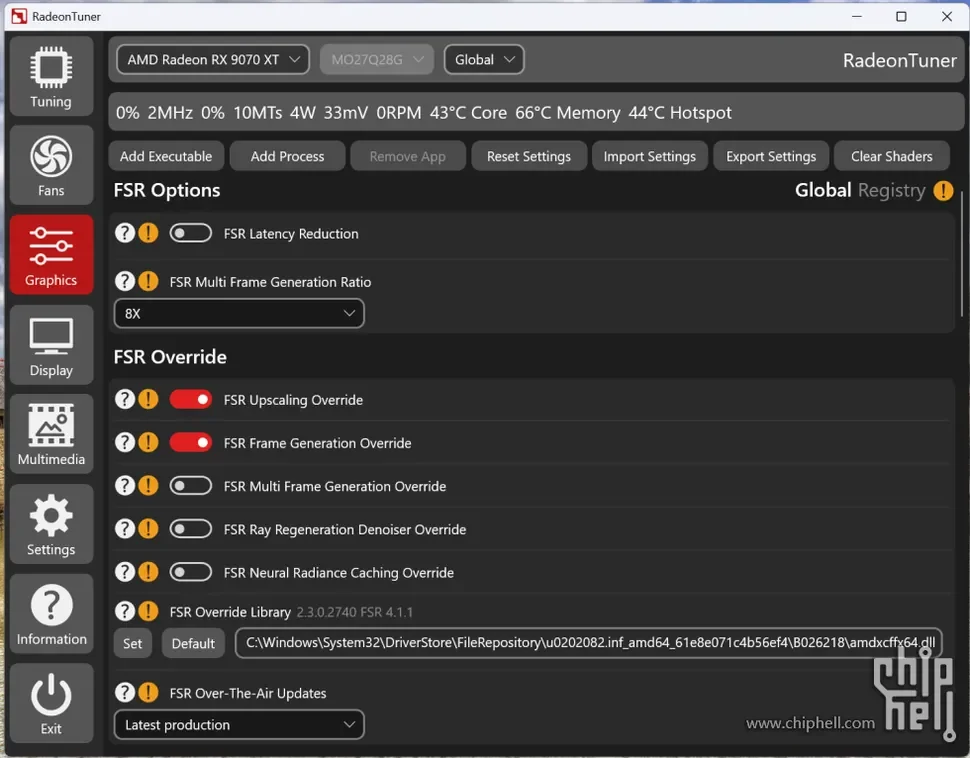Open help for FSR Ray Regeneration Denoiser Override

pyautogui.click(x=125, y=529)
